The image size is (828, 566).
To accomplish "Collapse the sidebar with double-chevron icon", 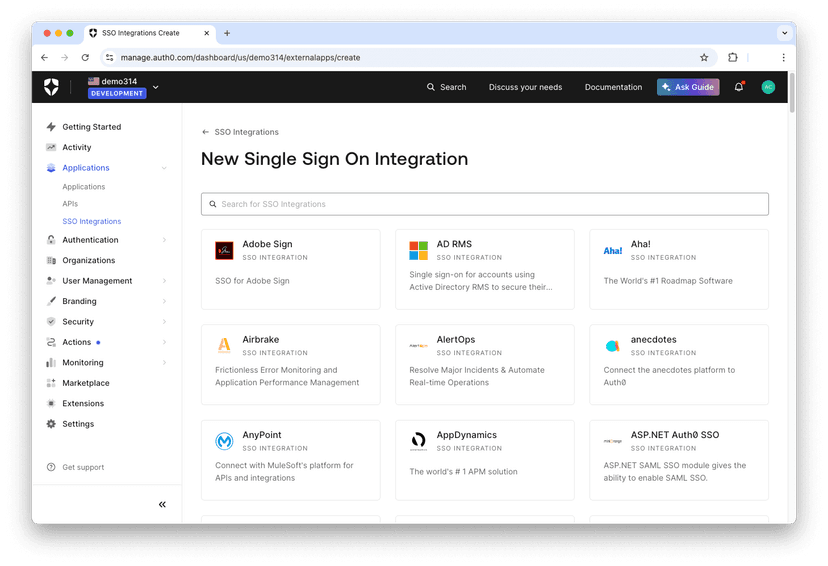I will click(x=162, y=505).
